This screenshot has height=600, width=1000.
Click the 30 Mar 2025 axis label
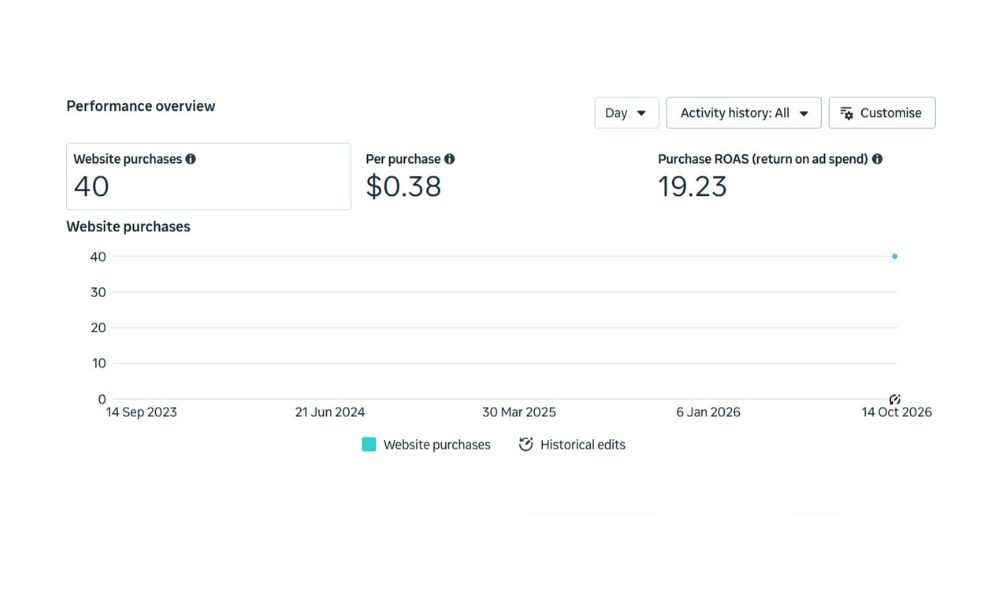tap(519, 412)
